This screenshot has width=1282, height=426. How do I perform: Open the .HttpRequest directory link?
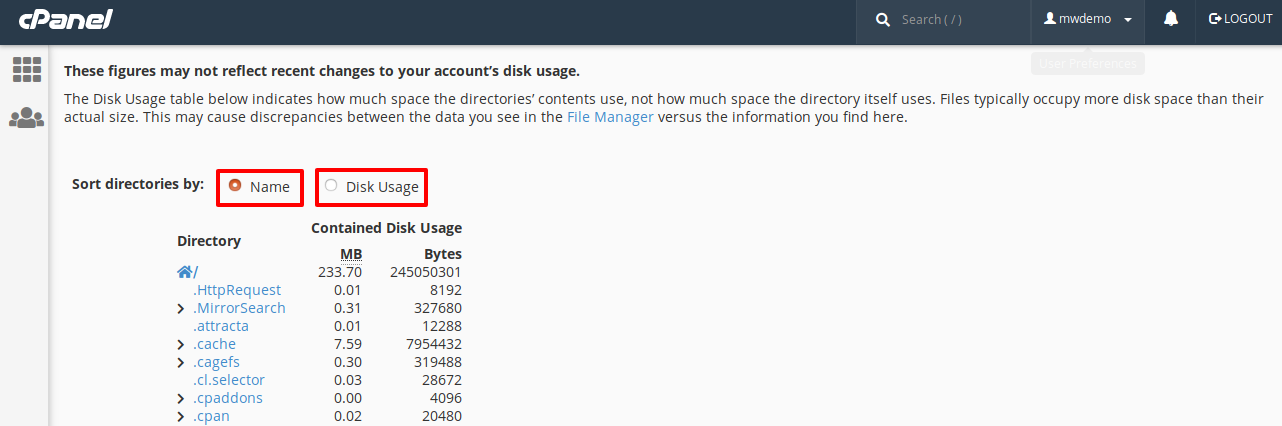pyautogui.click(x=237, y=290)
